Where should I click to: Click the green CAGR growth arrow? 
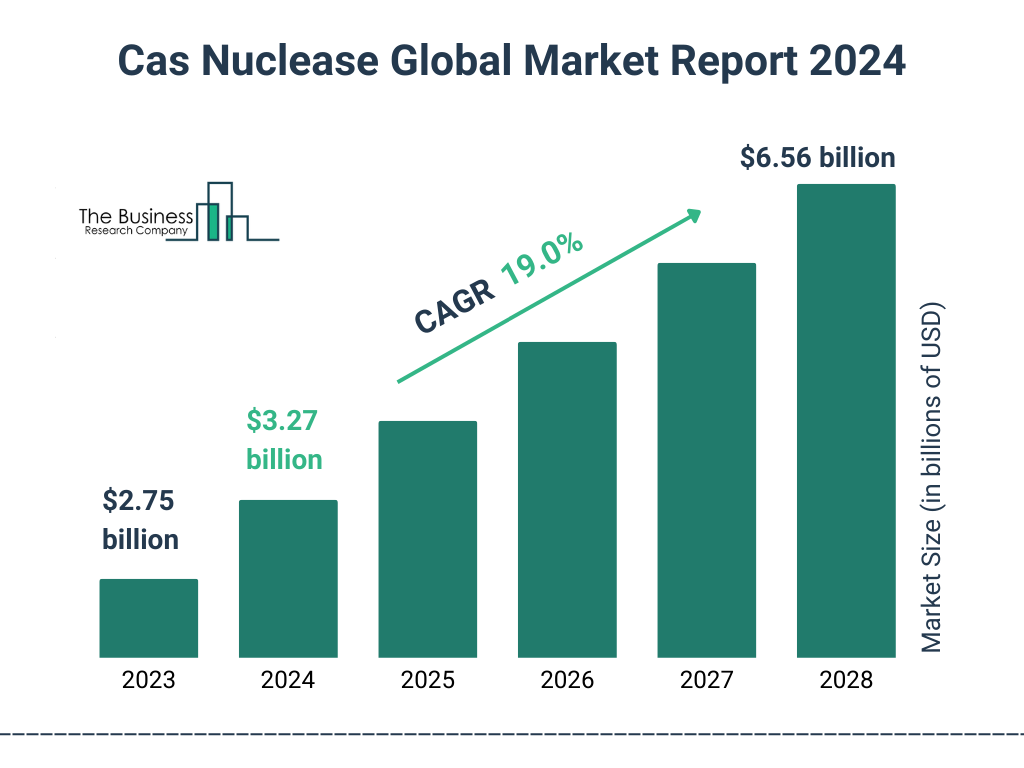(x=549, y=297)
